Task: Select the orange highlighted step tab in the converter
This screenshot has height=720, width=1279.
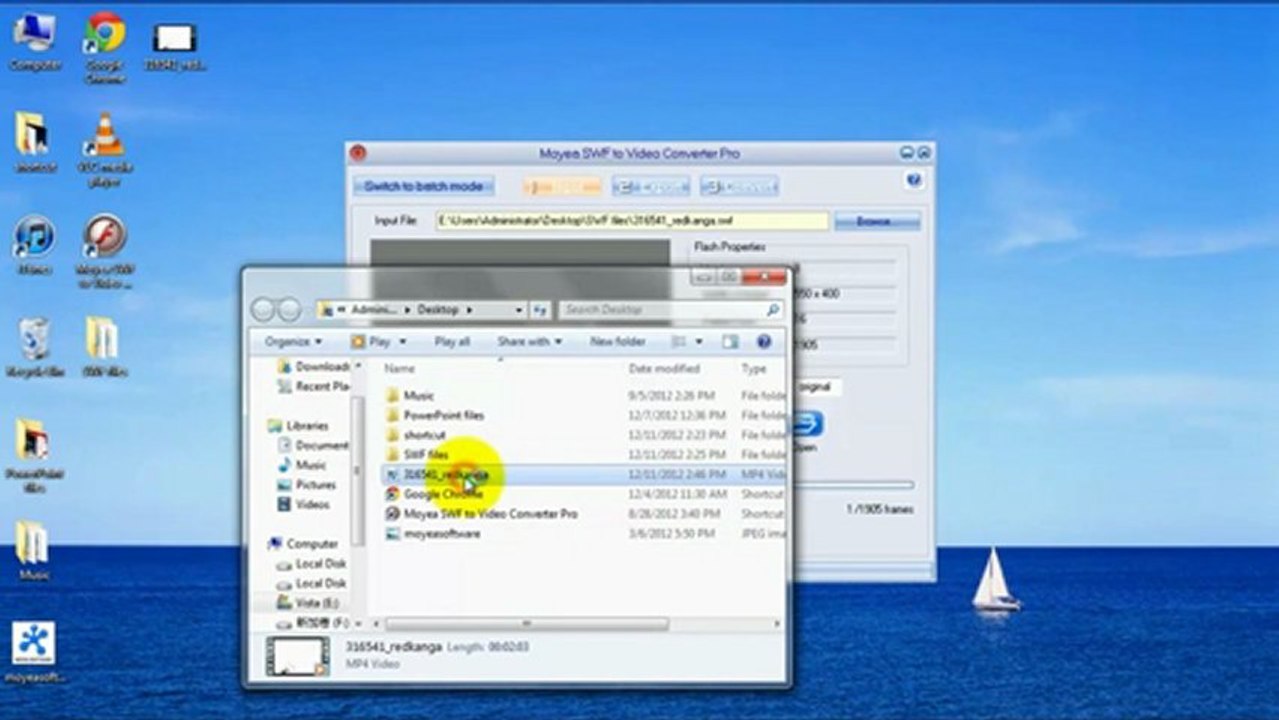Action: (x=562, y=186)
